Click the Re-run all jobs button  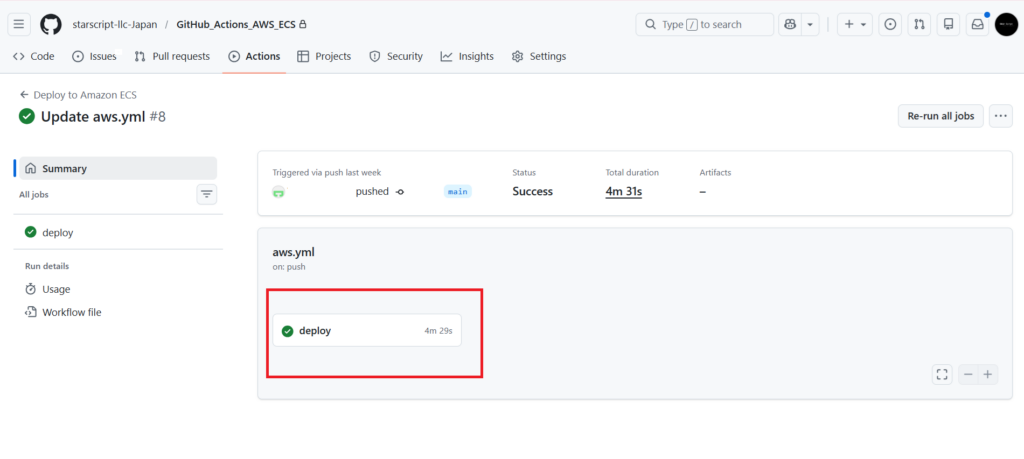tap(940, 116)
